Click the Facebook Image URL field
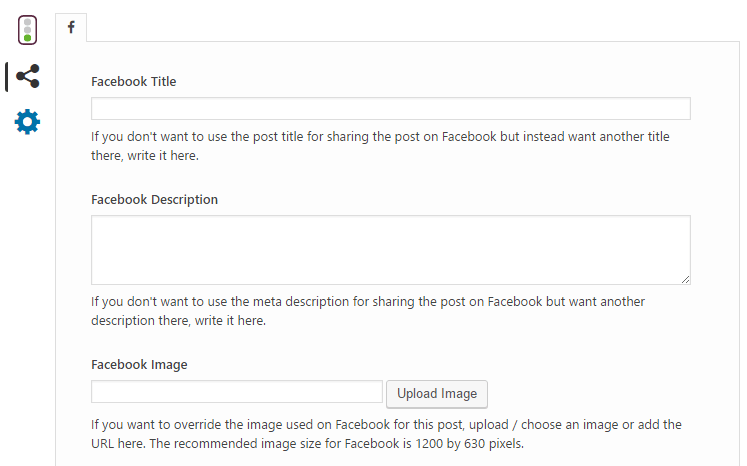 point(237,392)
